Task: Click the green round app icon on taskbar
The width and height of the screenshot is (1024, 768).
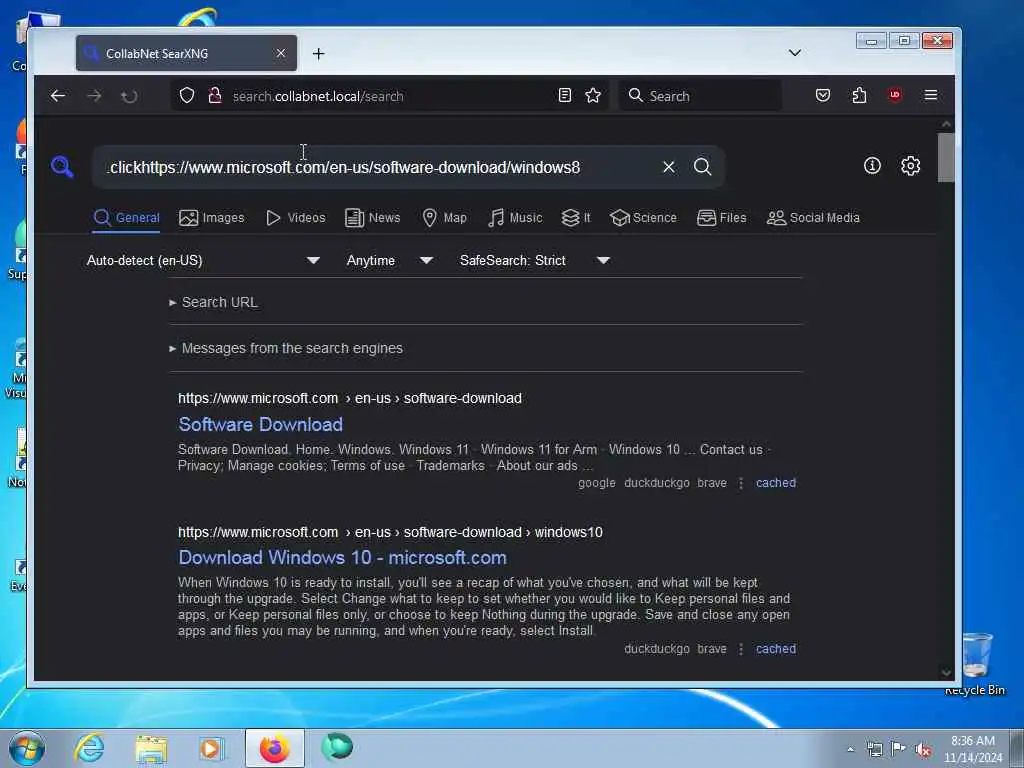Action: (337, 747)
